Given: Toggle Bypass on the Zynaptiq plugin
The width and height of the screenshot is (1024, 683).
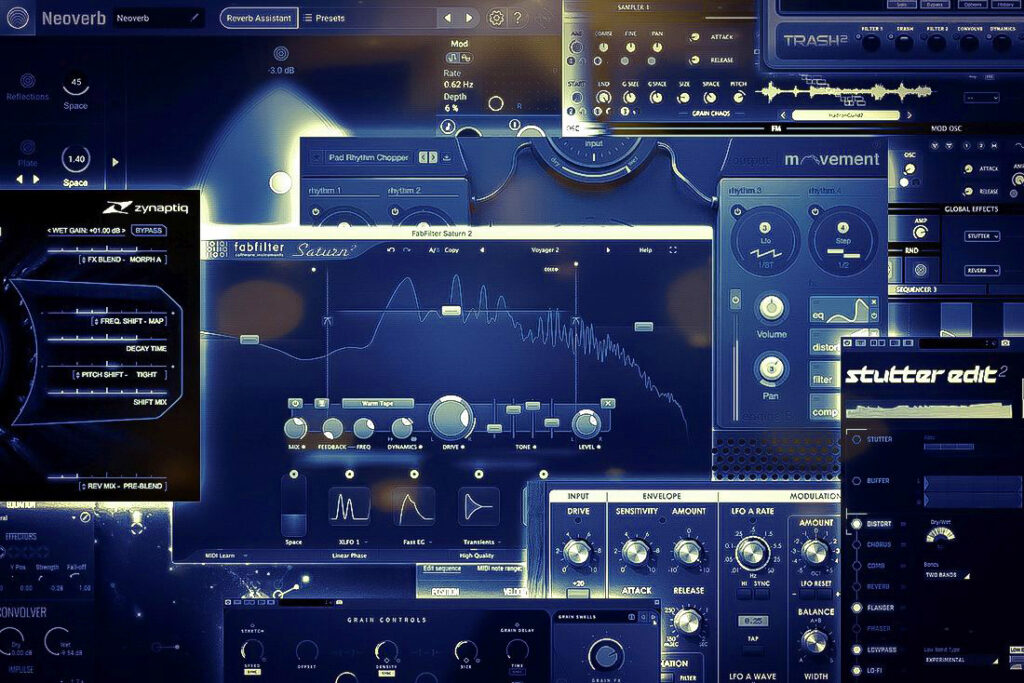Looking at the screenshot, I should (148, 230).
